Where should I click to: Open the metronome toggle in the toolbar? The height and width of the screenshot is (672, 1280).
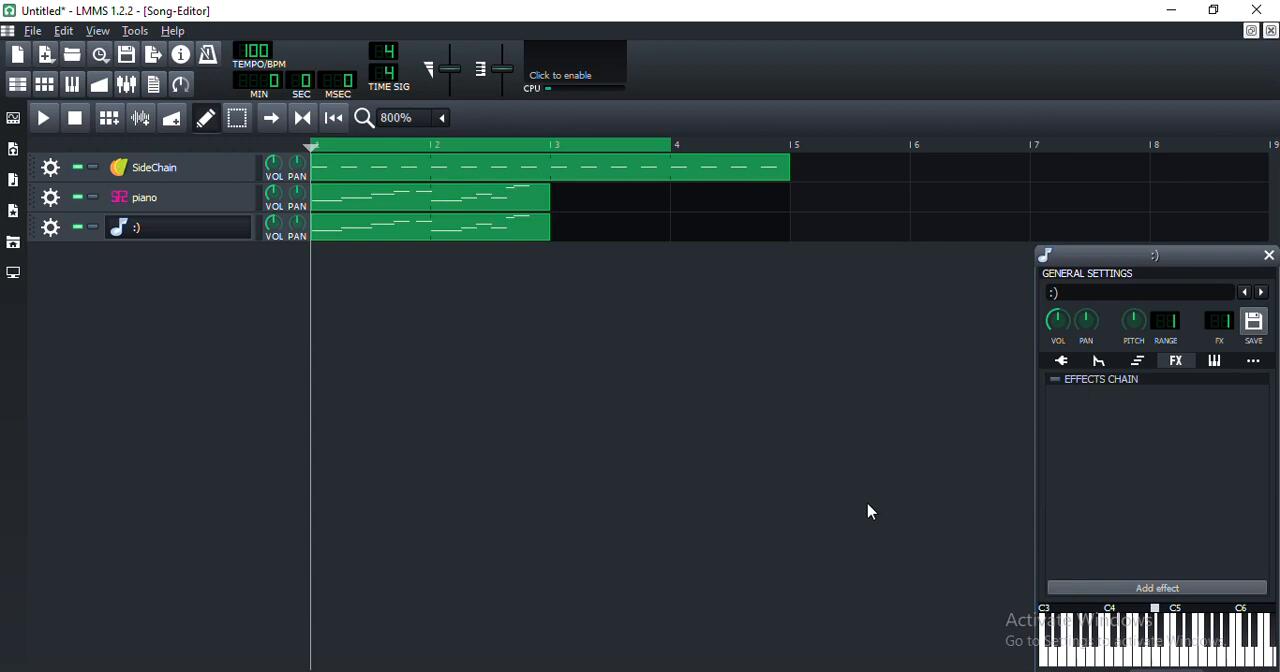(x=208, y=54)
